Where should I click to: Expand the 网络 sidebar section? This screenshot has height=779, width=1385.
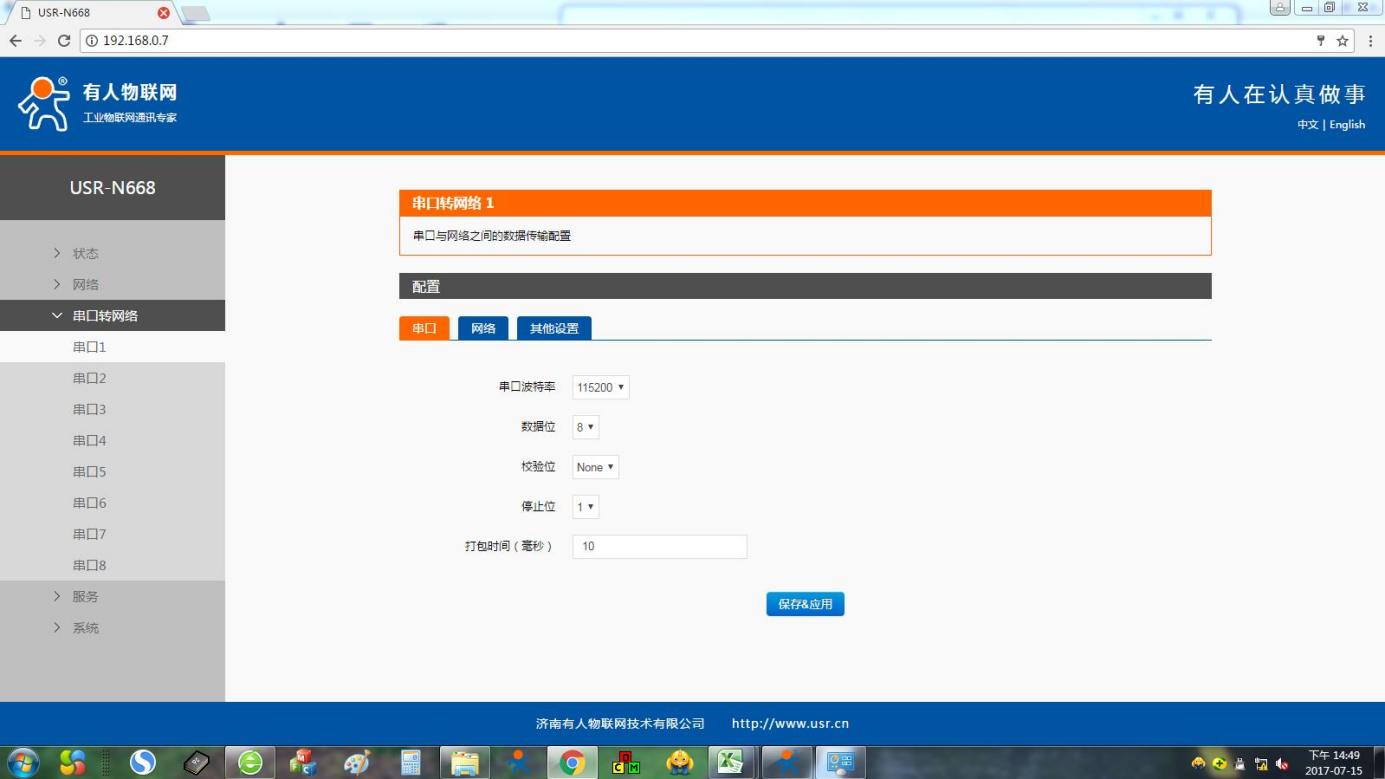(112, 284)
